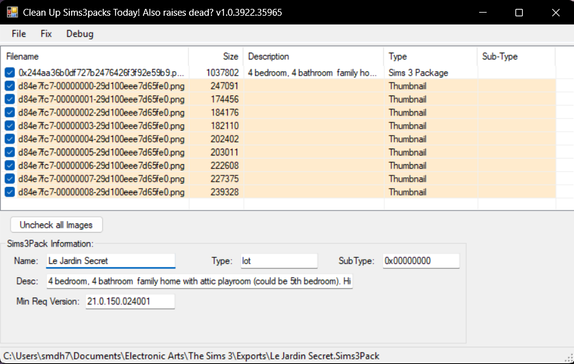Sort list by Filename column header

click(x=95, y=56)
